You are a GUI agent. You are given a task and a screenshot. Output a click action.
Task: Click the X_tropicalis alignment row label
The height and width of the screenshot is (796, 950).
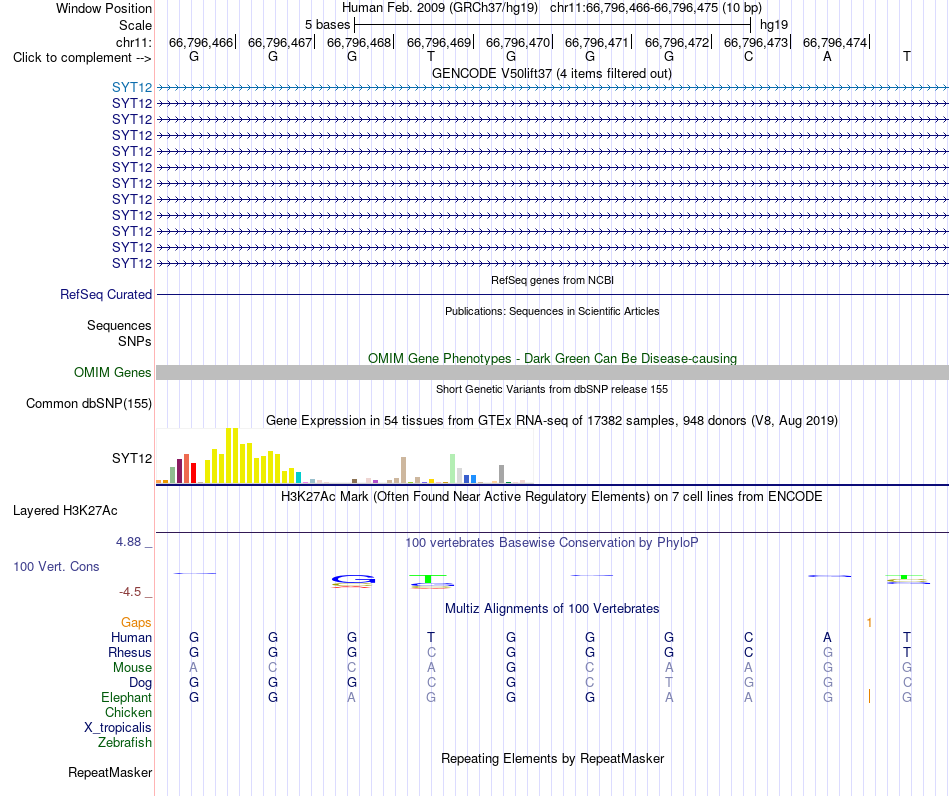click(x=118, y=728)
